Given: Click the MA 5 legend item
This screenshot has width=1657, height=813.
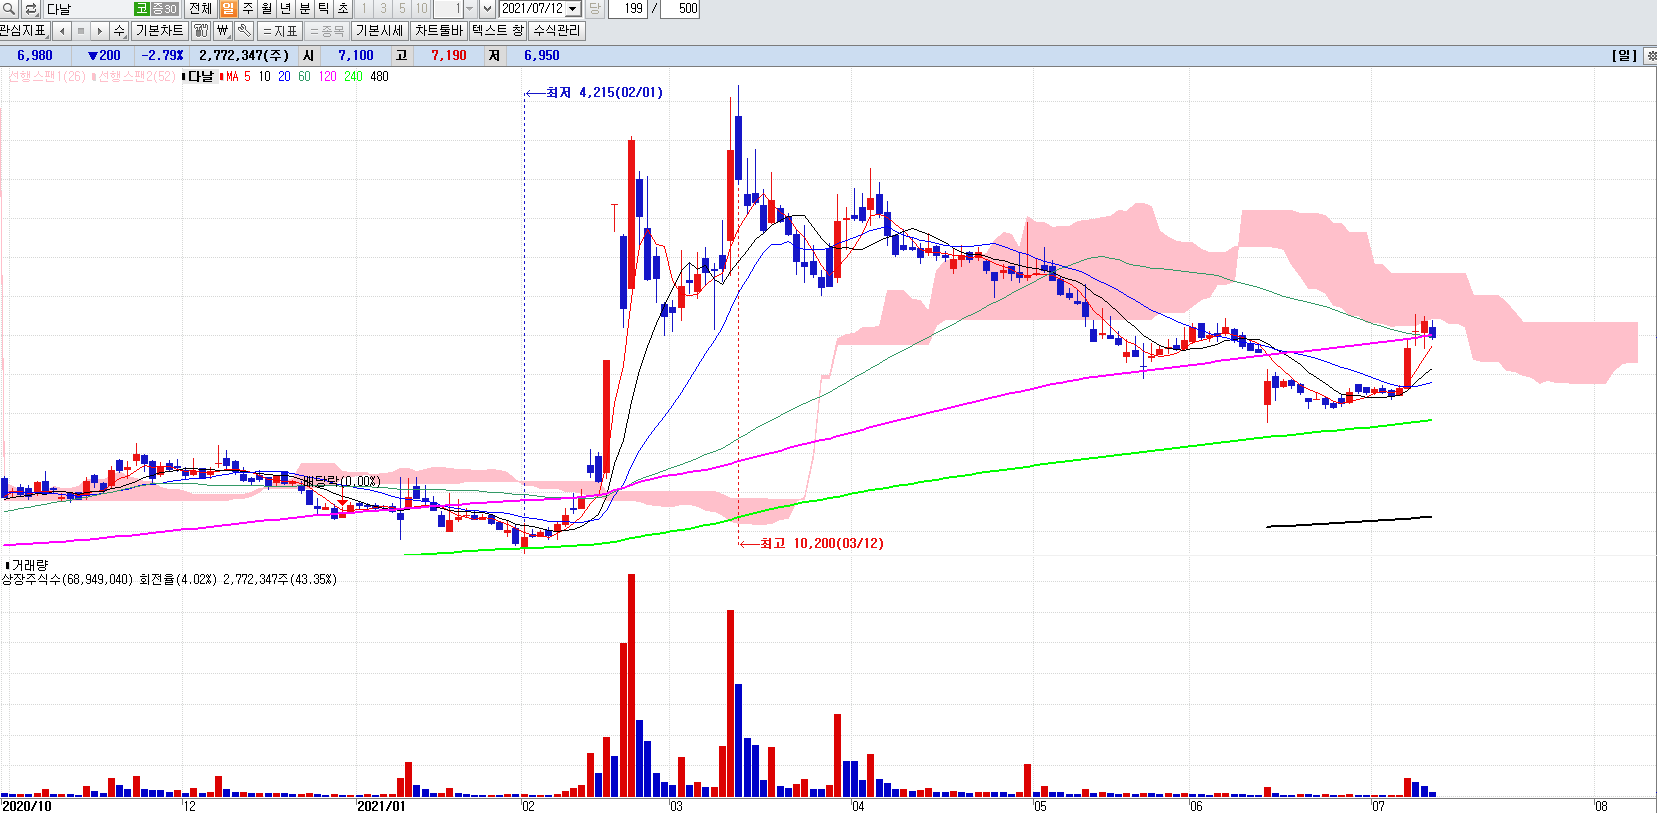Looking at the screenshot, I should [x=238, y=76].
